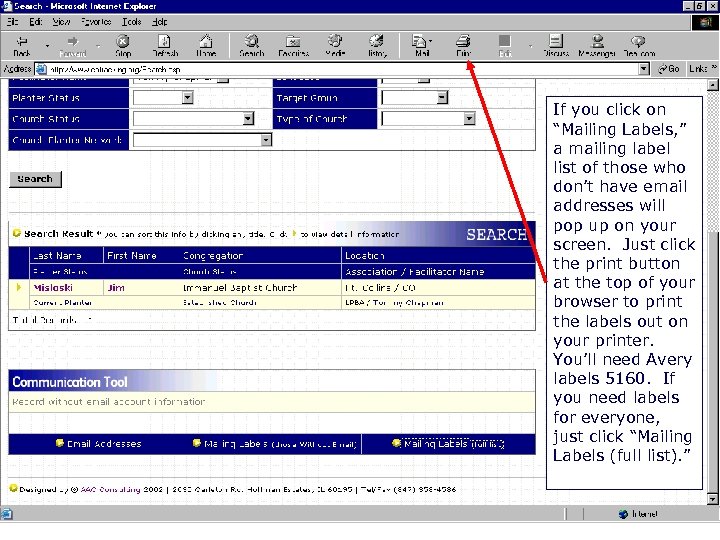Click the Association / Facilitator Name header
The width and height of the screenshot is (720, 540).
pyautogui.click(x=415, y=271)
